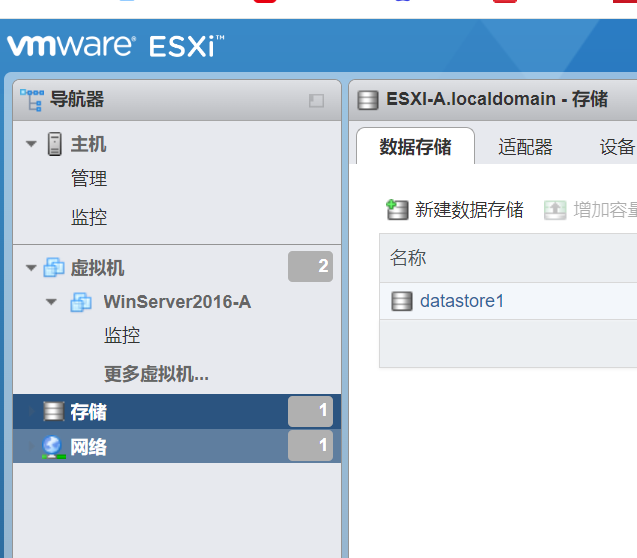
Task: Open the 设备 devices tab
Action: click(x=617, y=147)
